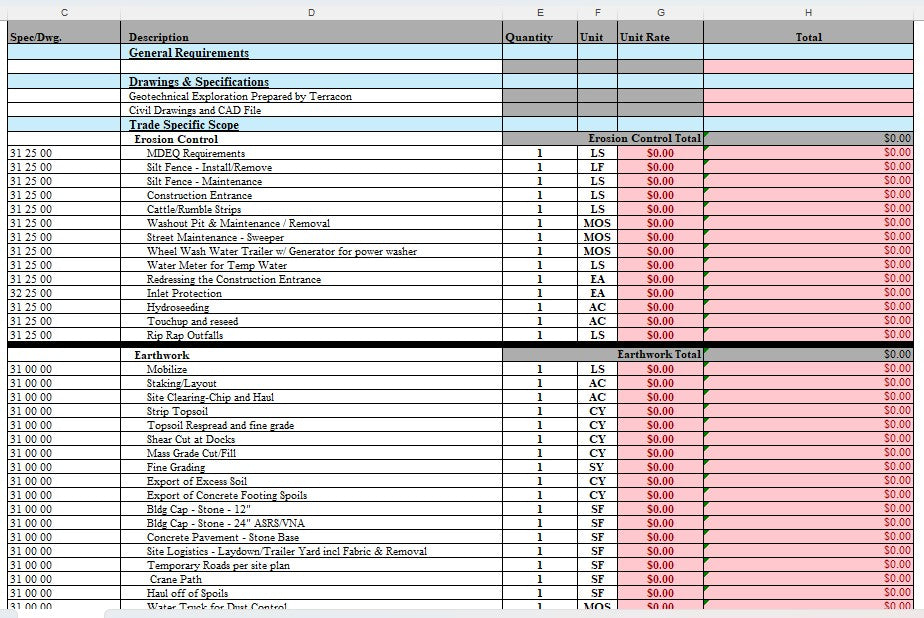Select the Spec/Dwg. heading cell
This screenshot has height=618, width=924.
35,37
